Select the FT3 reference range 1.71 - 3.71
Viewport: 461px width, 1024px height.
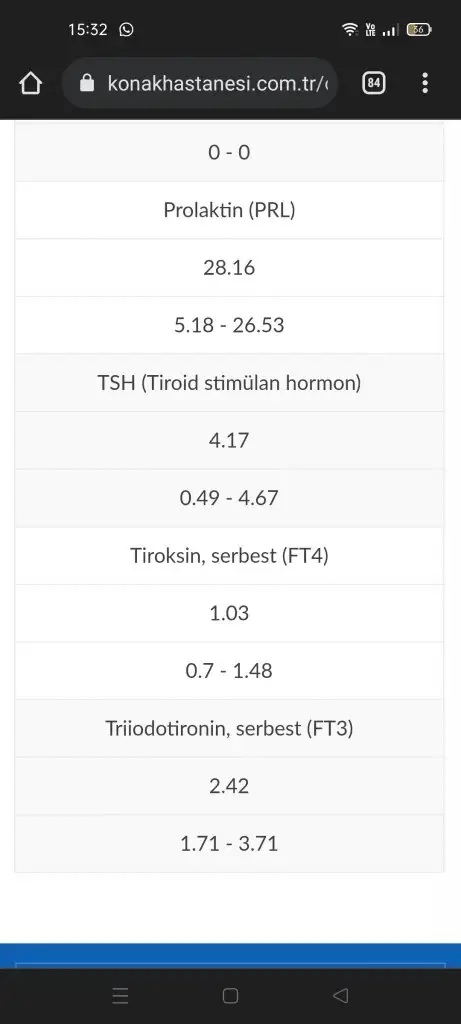coord(229,843)
